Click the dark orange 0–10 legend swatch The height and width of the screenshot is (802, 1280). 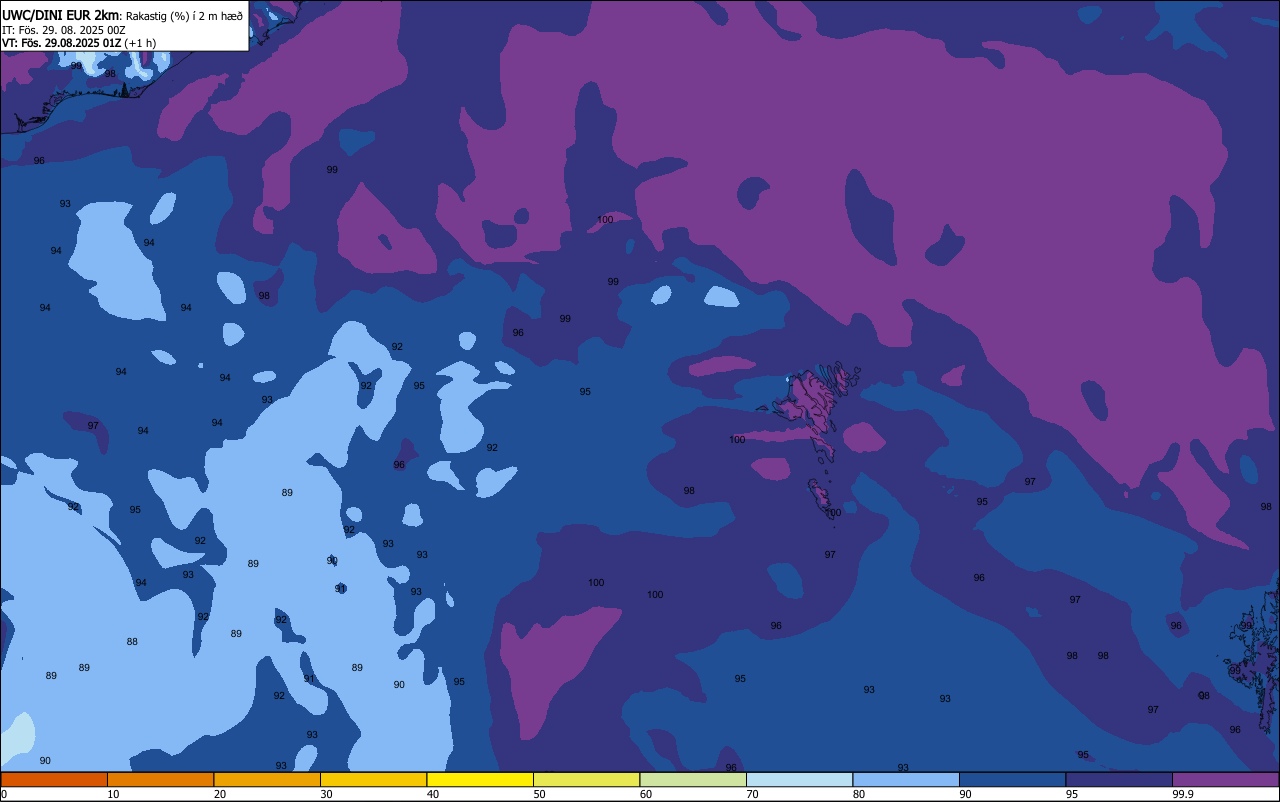point(54,779)
